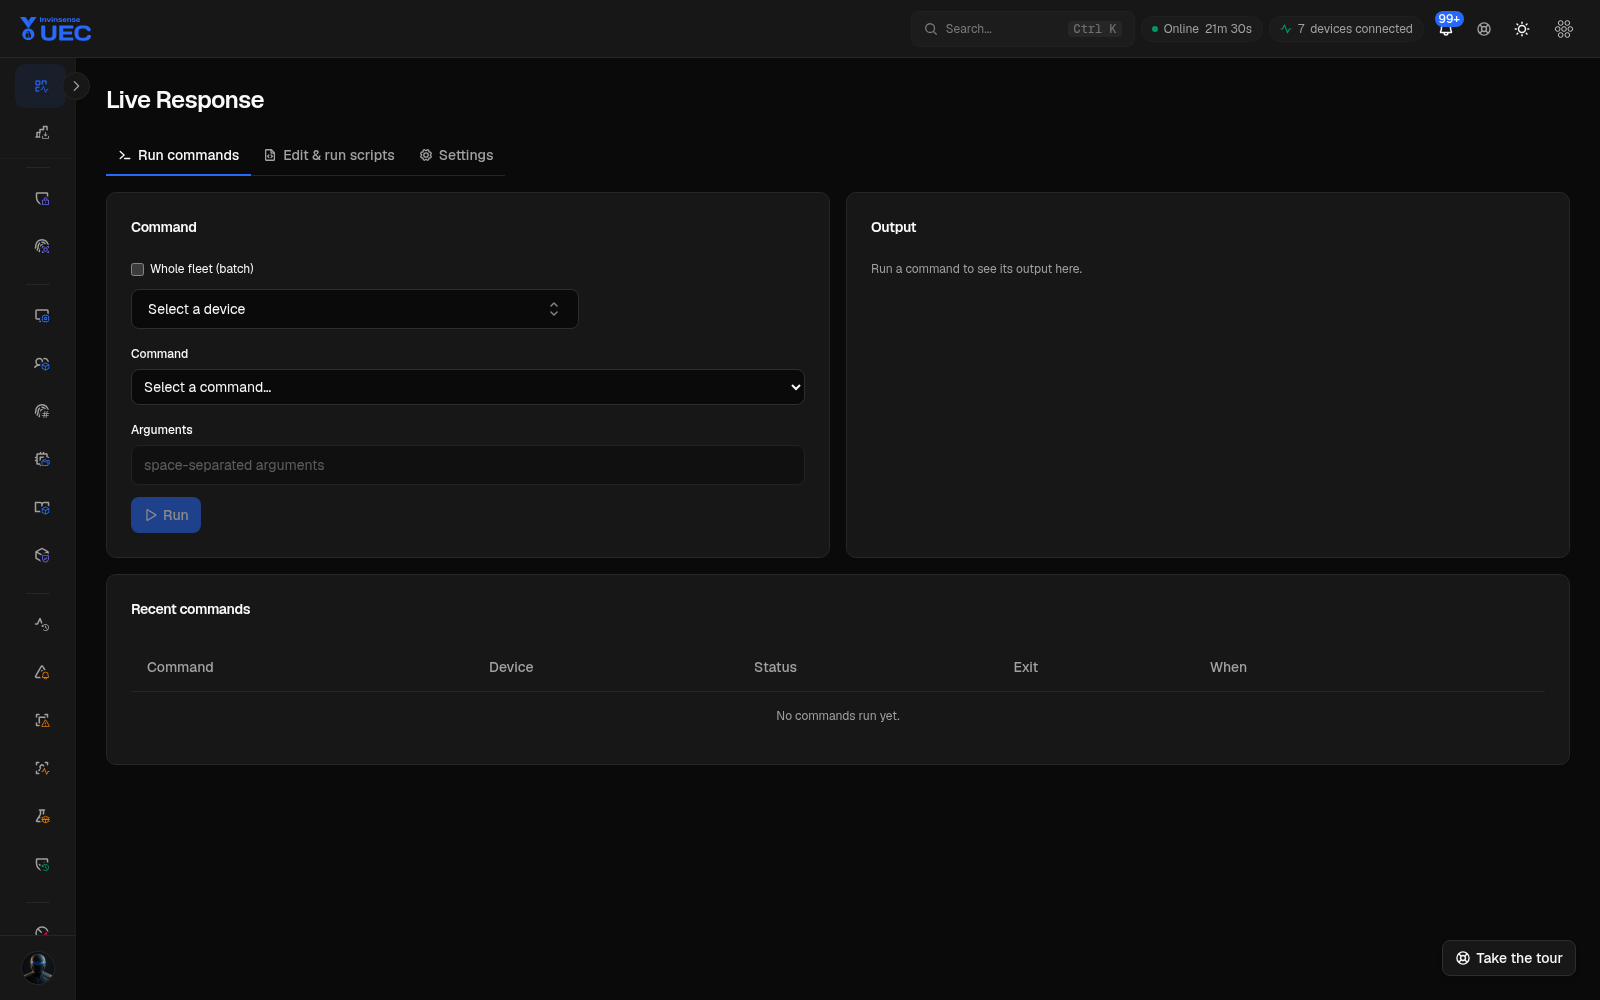This screenshot has width=1600, height=1000.
Task: Open the Select a device dropdown
Action: click(355, 309)
